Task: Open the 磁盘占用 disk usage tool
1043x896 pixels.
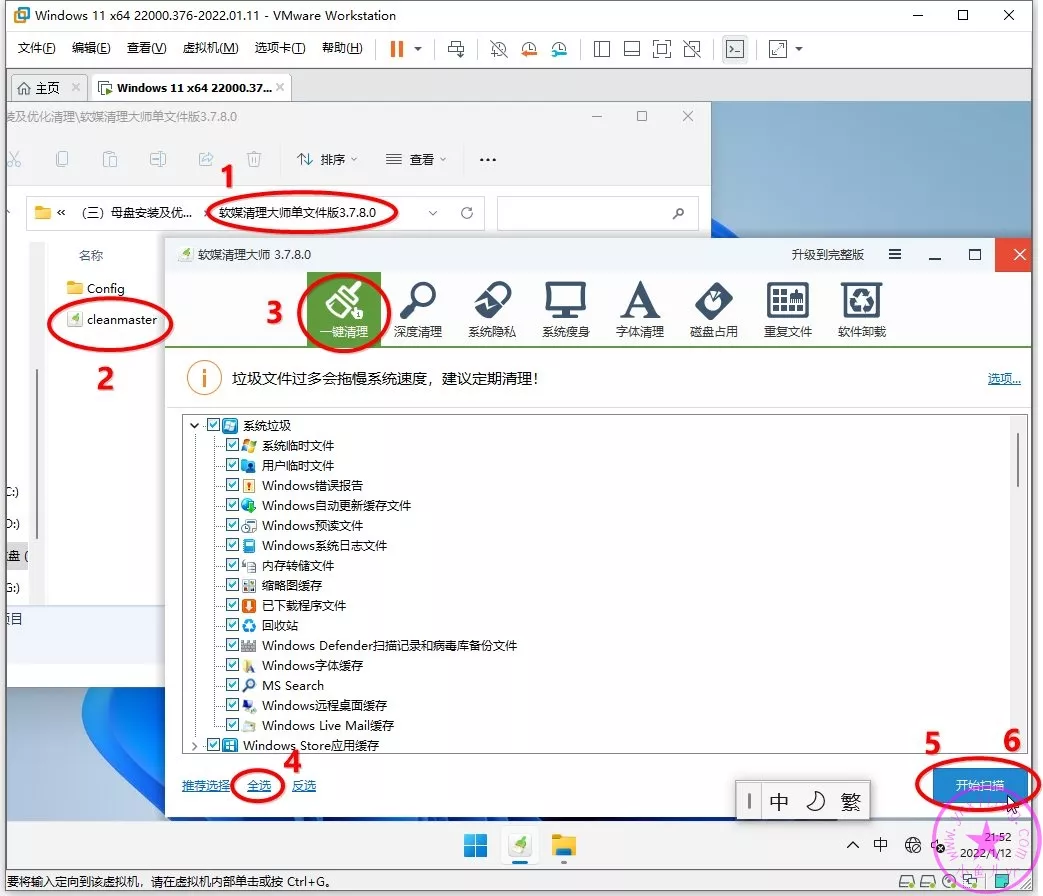Action: pyautogui.click(x=713, y=307)
